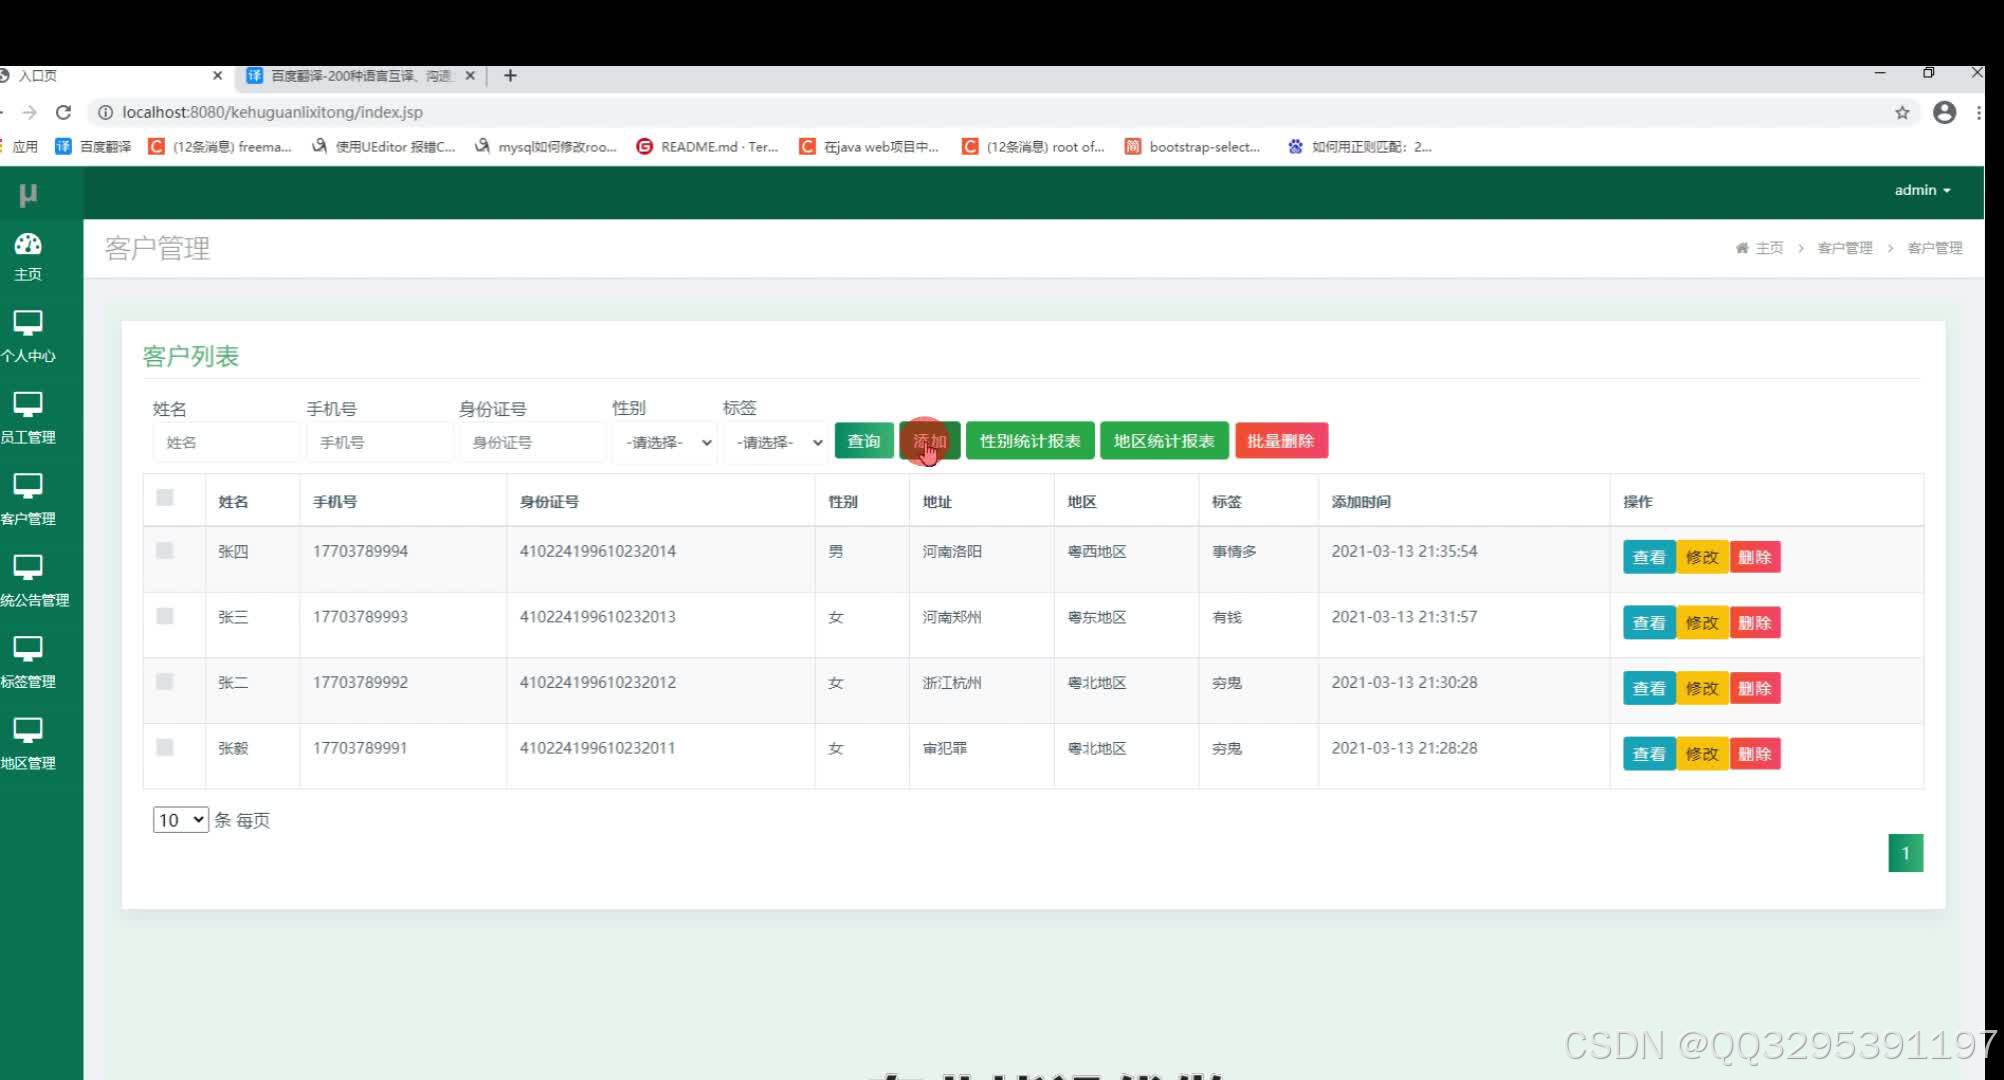
Task: Open the 地区统计报表 report
Action: click(x=1164, y=441)
